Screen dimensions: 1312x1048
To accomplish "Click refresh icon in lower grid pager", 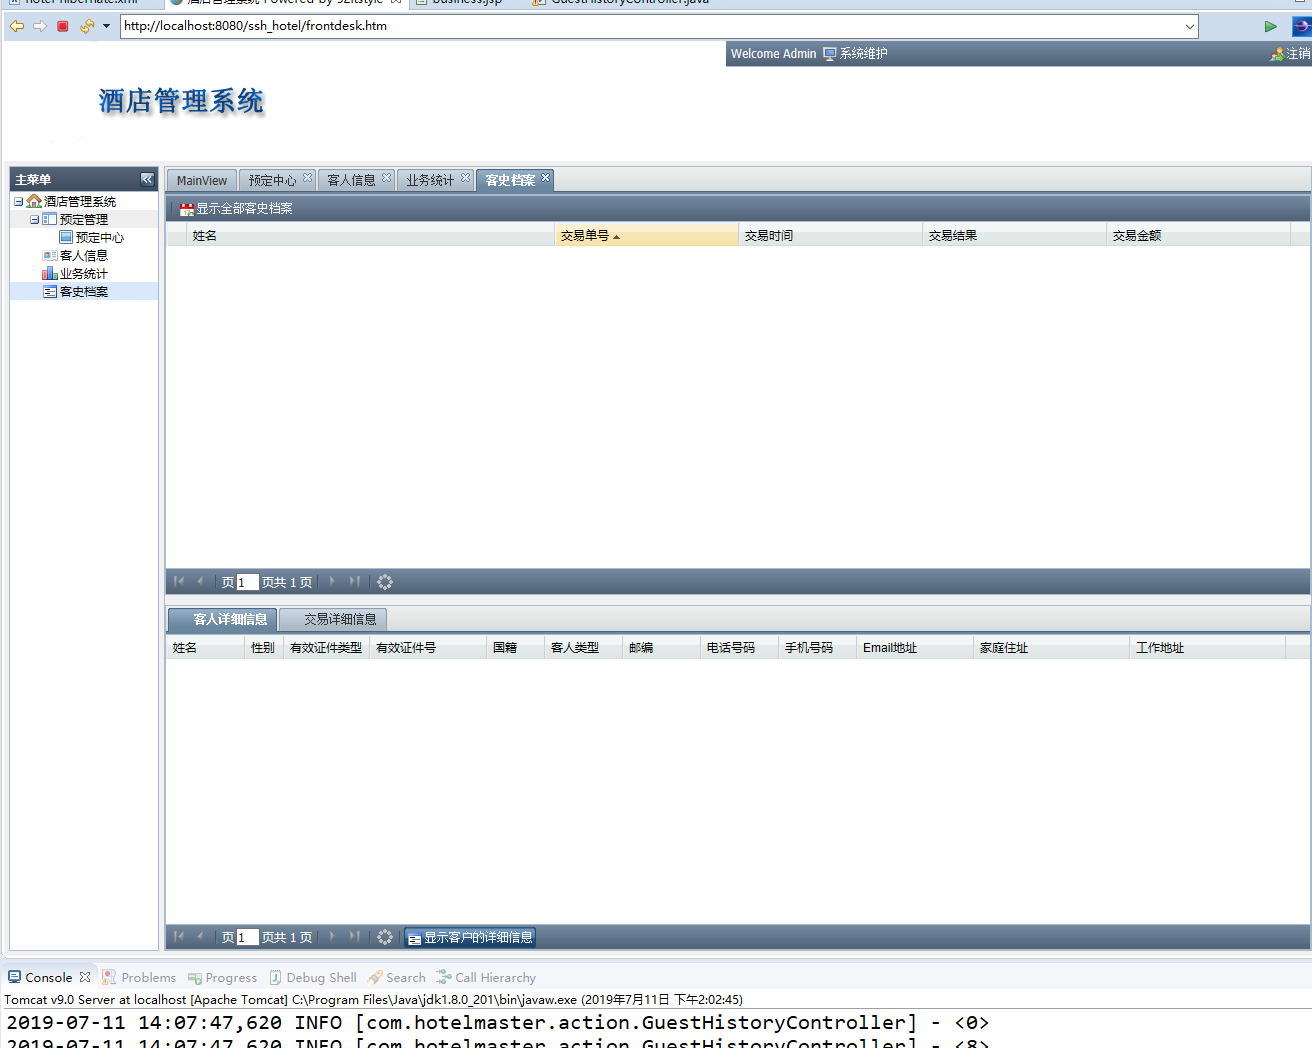I will click(385, 937).
